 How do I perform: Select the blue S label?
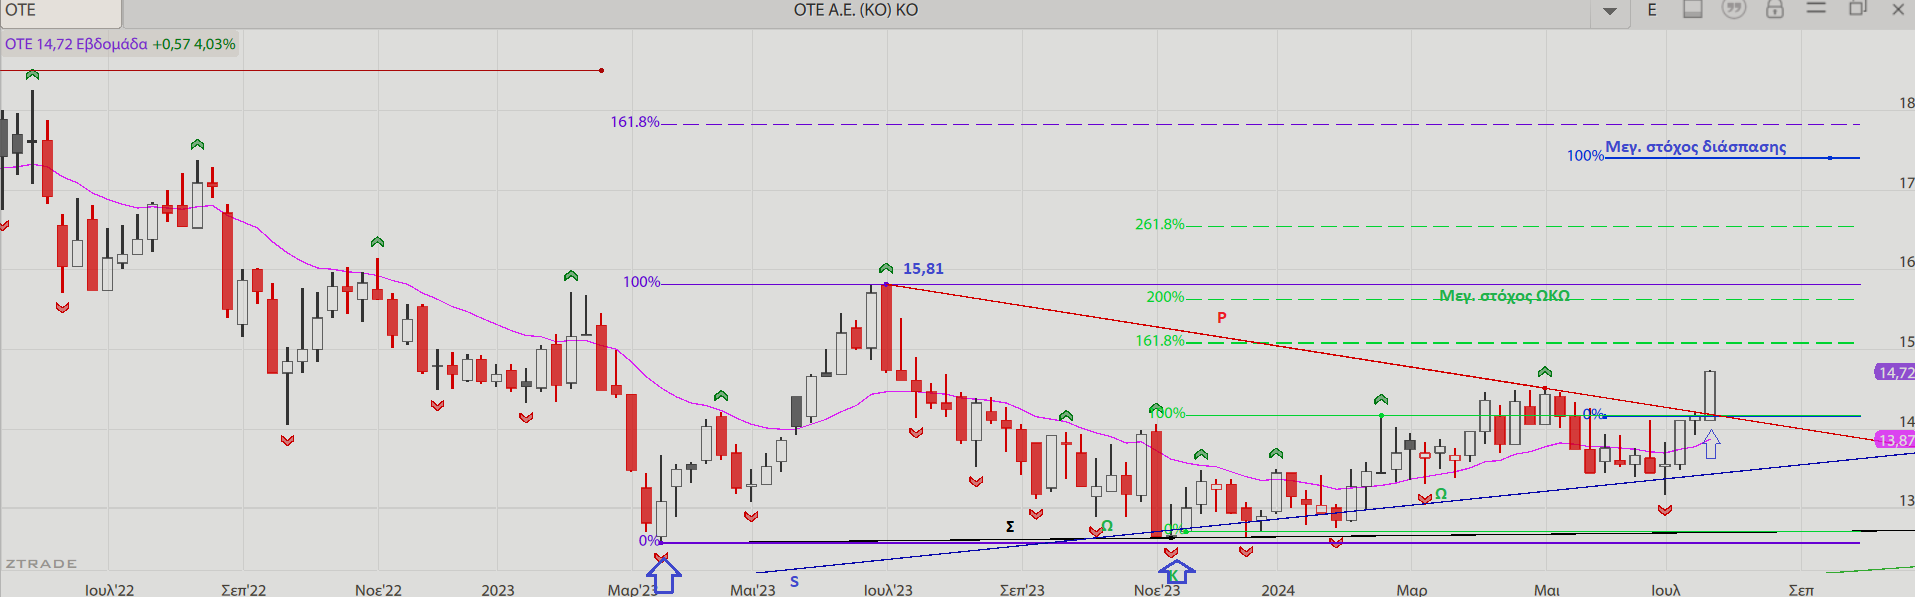pos(794,581)
